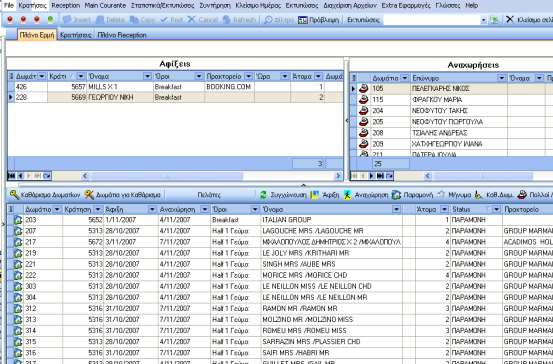Click the Προβολή preview toolbar button
Screen dimensions: 553x364
click(x=319, y=20)
